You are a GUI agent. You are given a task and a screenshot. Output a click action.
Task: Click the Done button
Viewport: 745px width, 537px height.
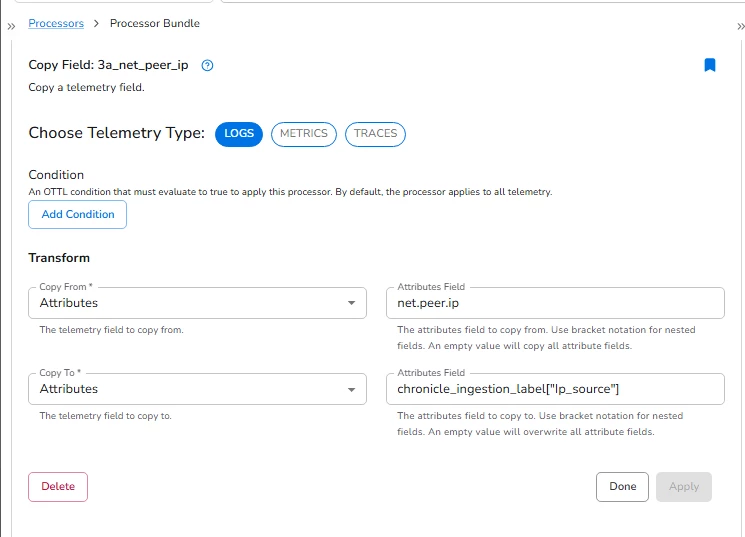tap(622, 487)
